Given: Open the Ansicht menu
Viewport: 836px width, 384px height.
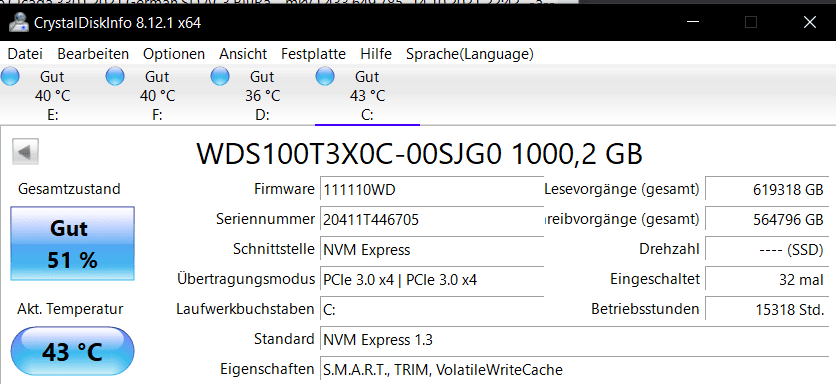Looking at the screenshot, I should pos(243,54).
